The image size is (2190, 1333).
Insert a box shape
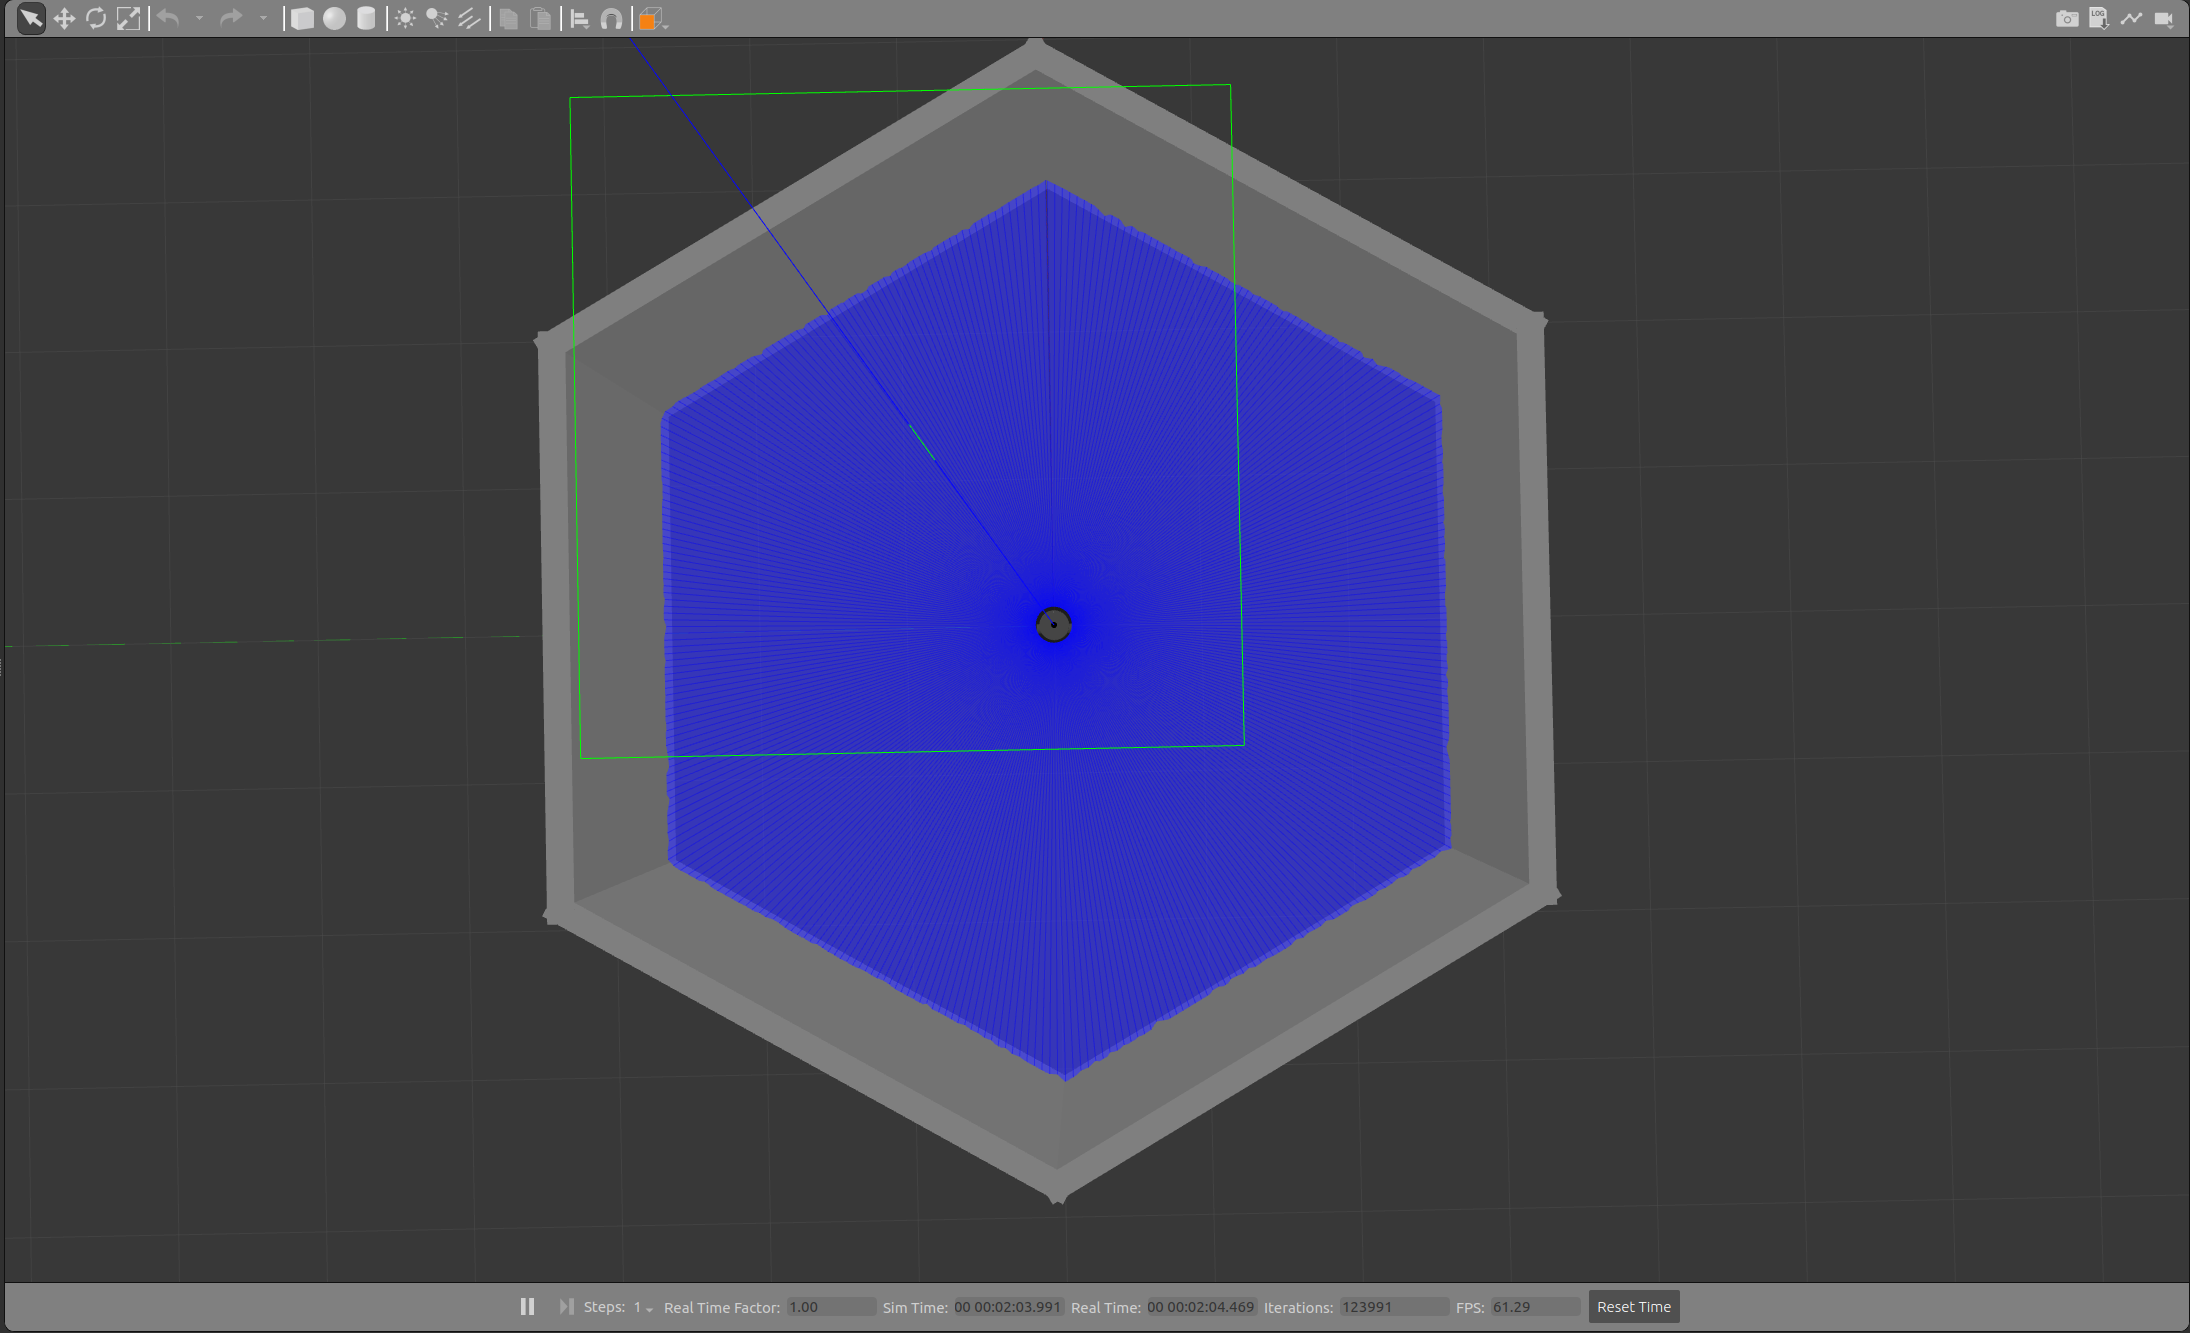pos(302,17)
